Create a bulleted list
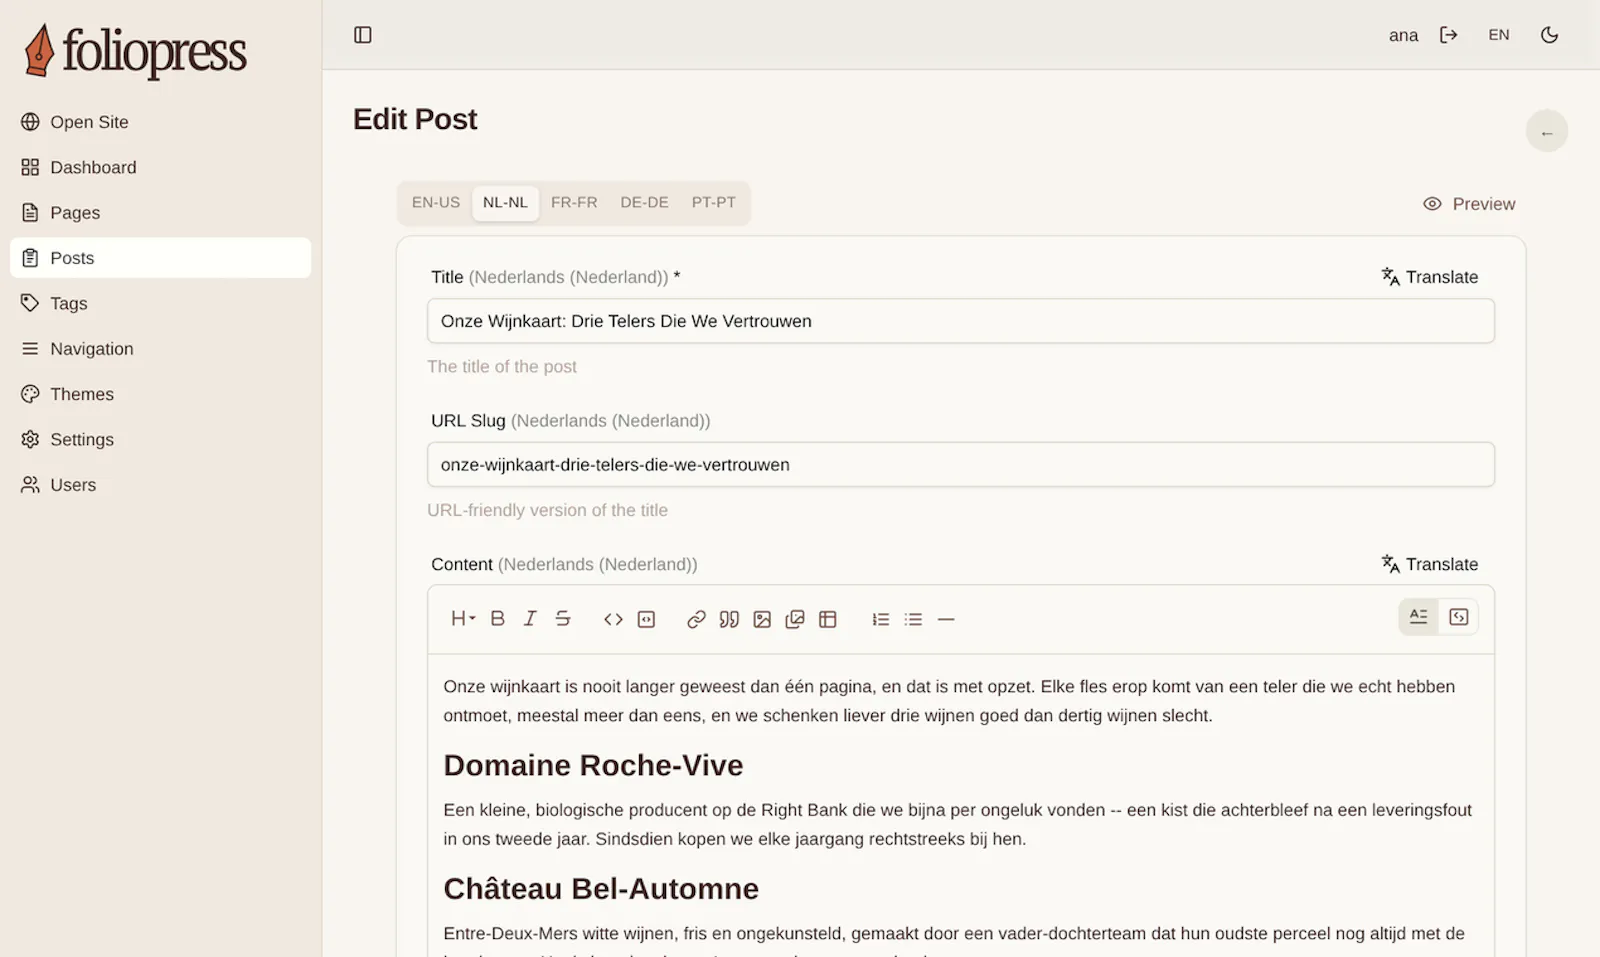The image size is (1600, 957). click(913, 619)
